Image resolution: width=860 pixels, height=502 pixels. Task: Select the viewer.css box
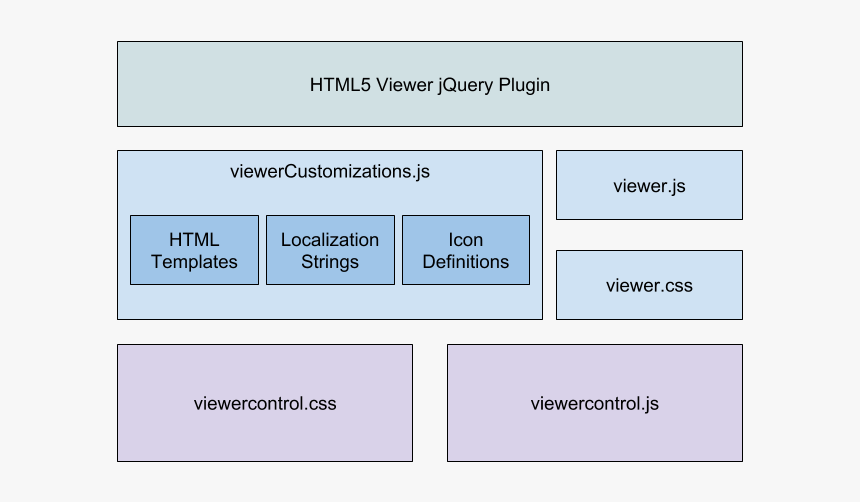(x=649, y=285)
